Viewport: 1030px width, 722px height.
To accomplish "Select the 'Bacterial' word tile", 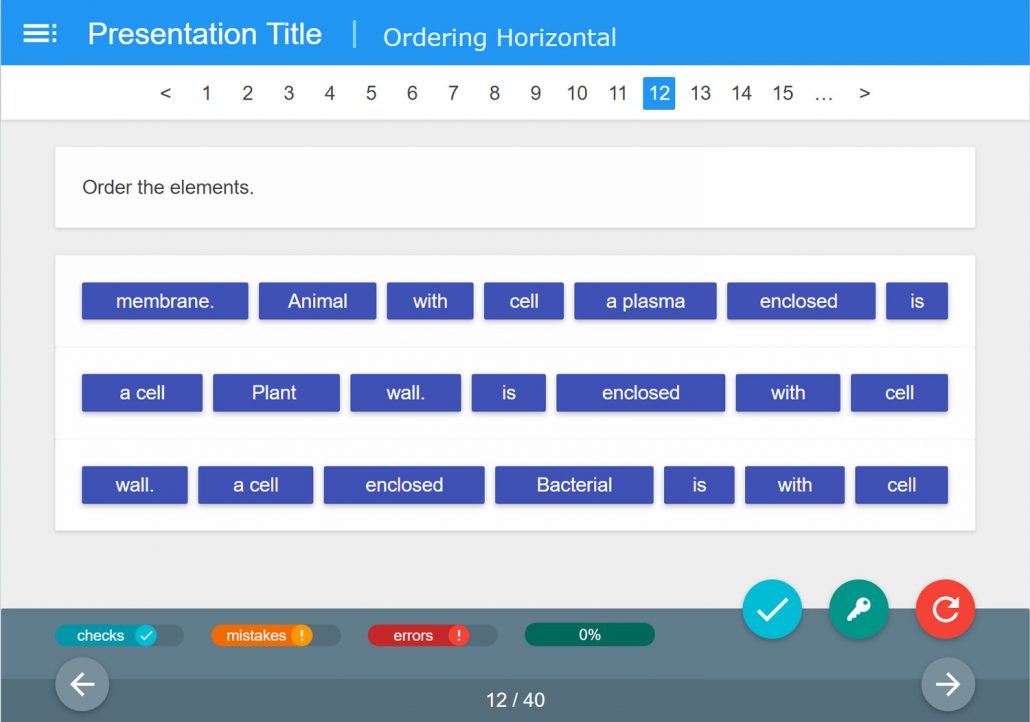I will (573, 485).
